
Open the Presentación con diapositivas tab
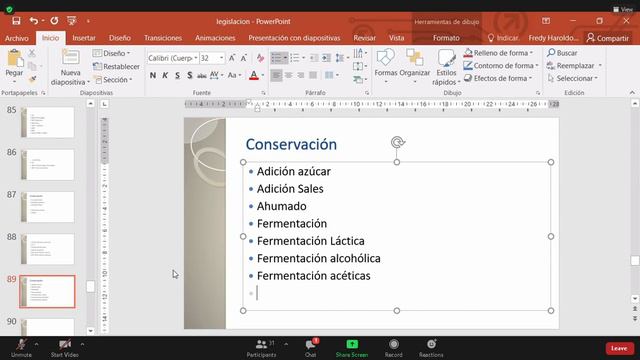(x=294, y=38)
